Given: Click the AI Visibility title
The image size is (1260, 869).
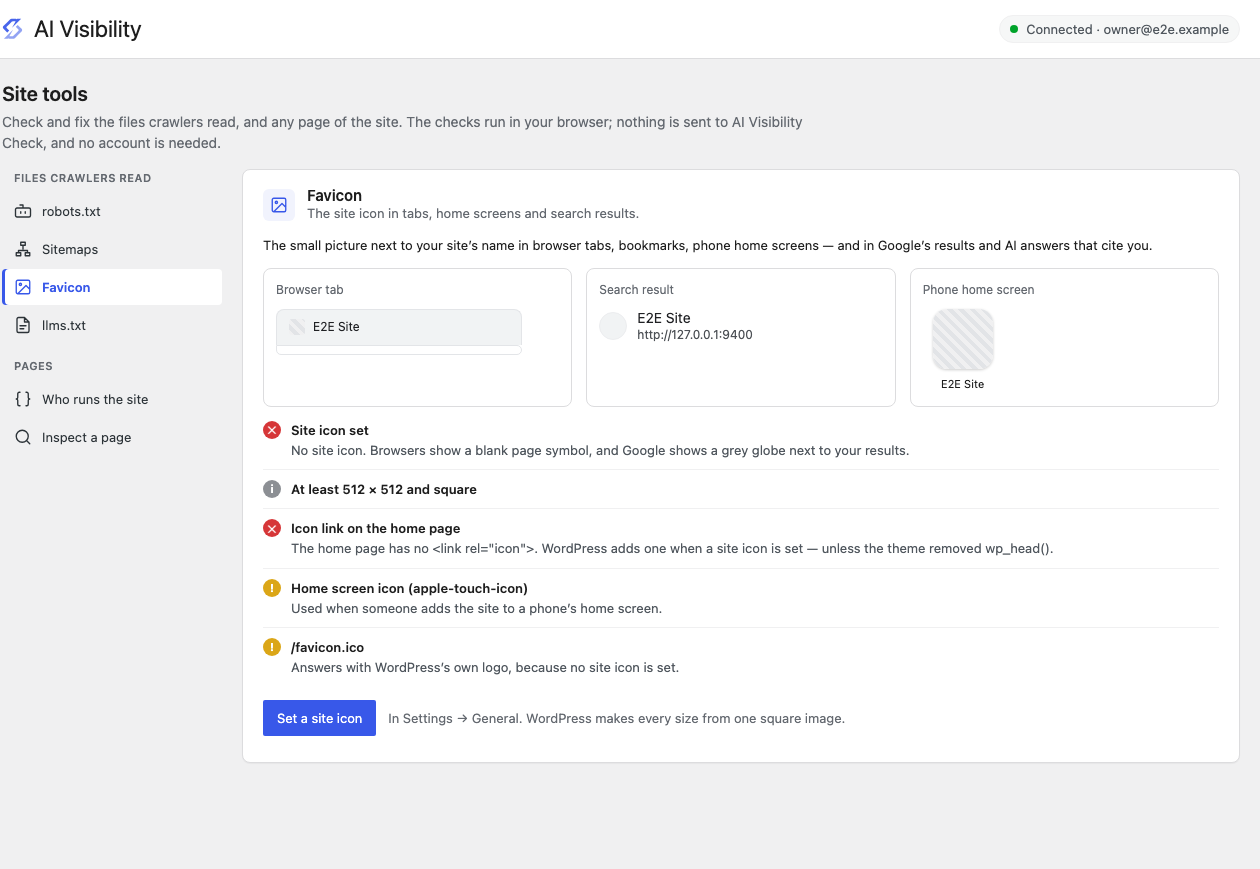Looking at the screenshot, I should point(88,29).
